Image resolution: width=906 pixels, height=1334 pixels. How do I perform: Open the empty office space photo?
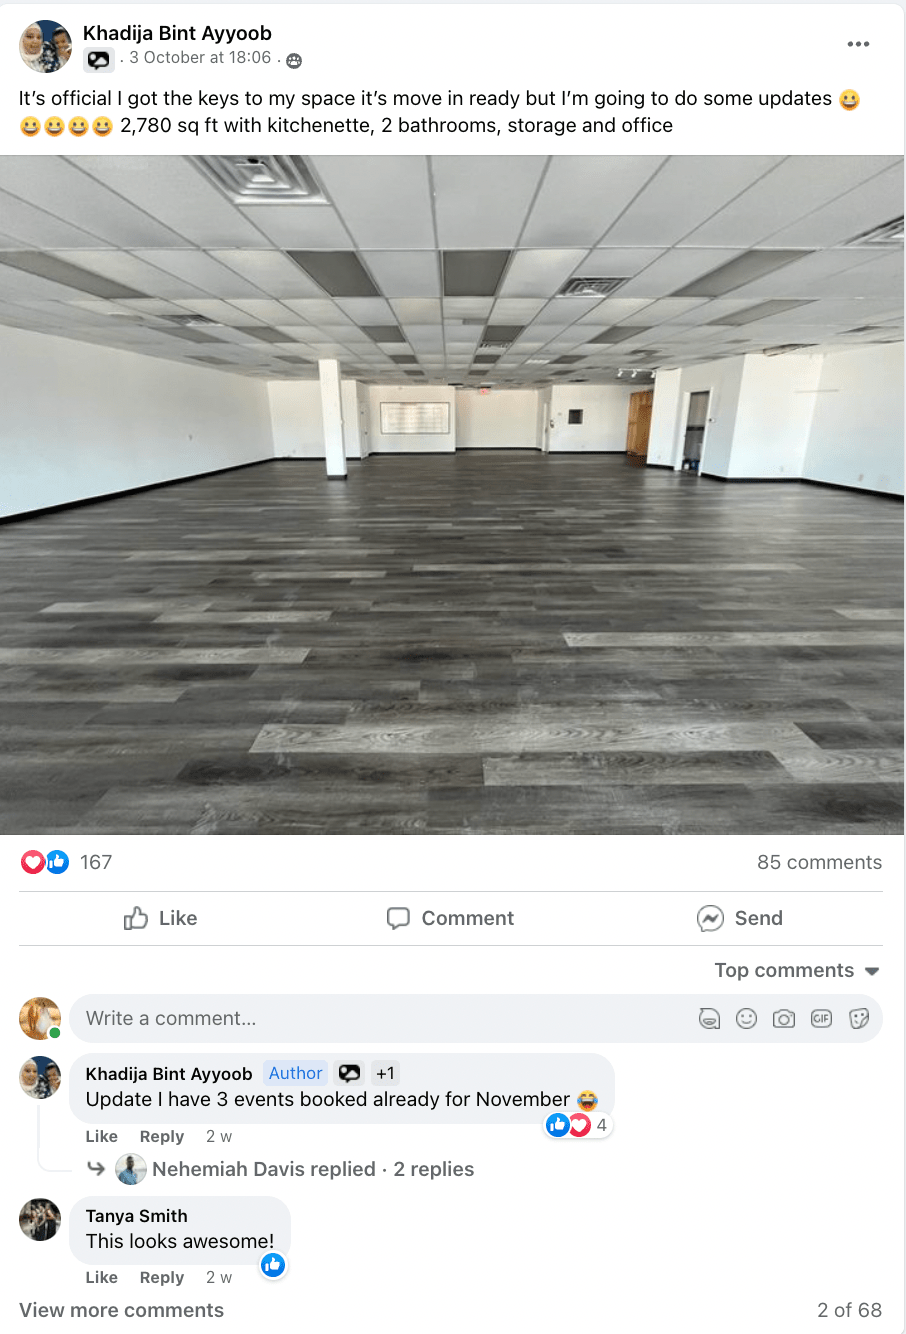click(452, 495)
